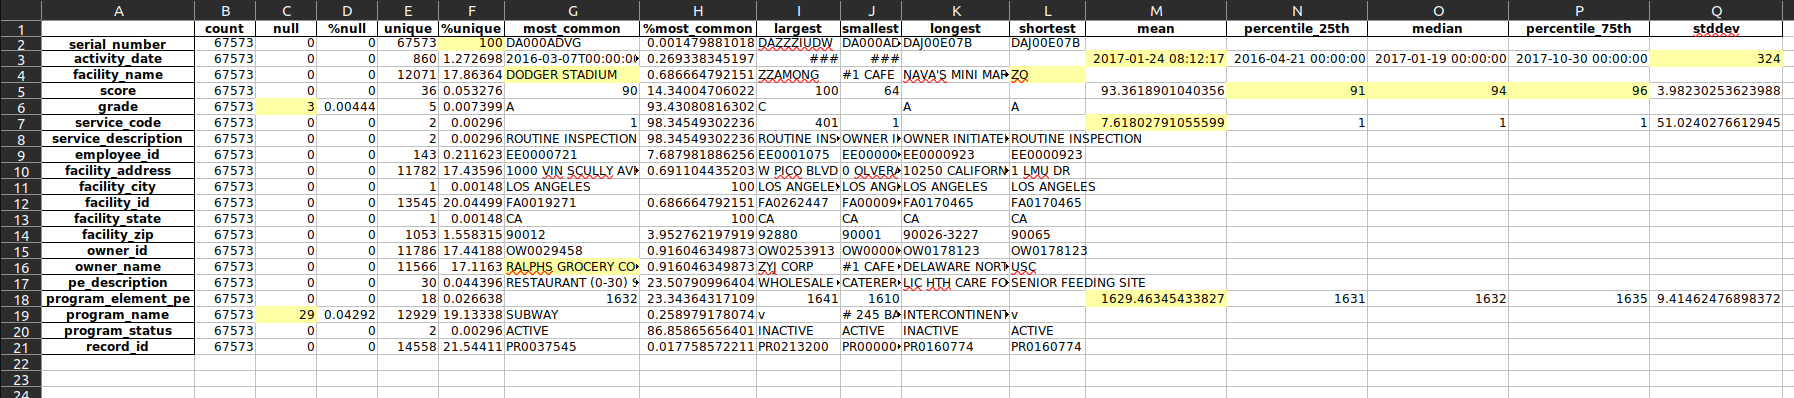The width and height of the screenshot is (1794, 398).
Task: Select the 'DA000ADVG' most common cell
Action: tap(572, 43)
